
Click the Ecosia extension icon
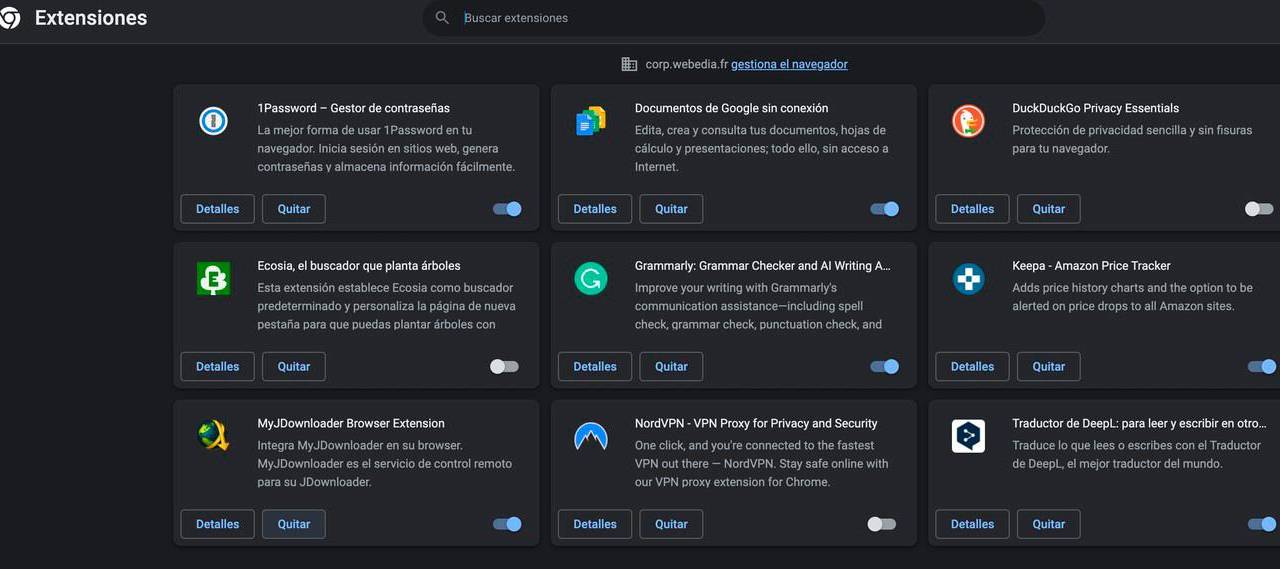coord(213,279)
